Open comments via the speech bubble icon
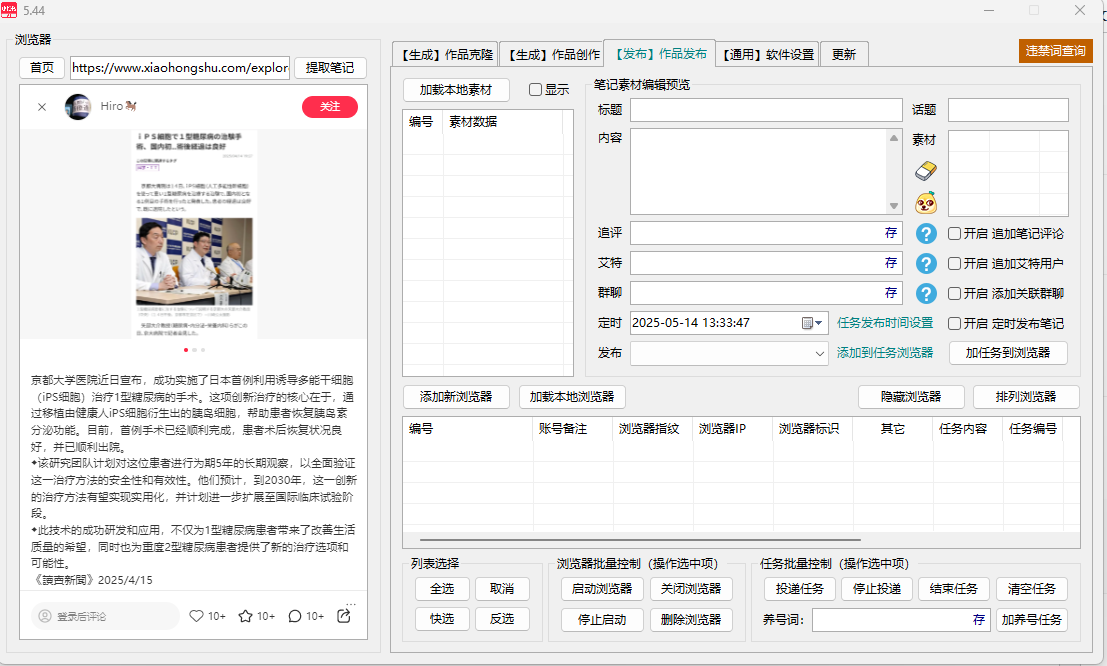 click(x=295, y=617)
